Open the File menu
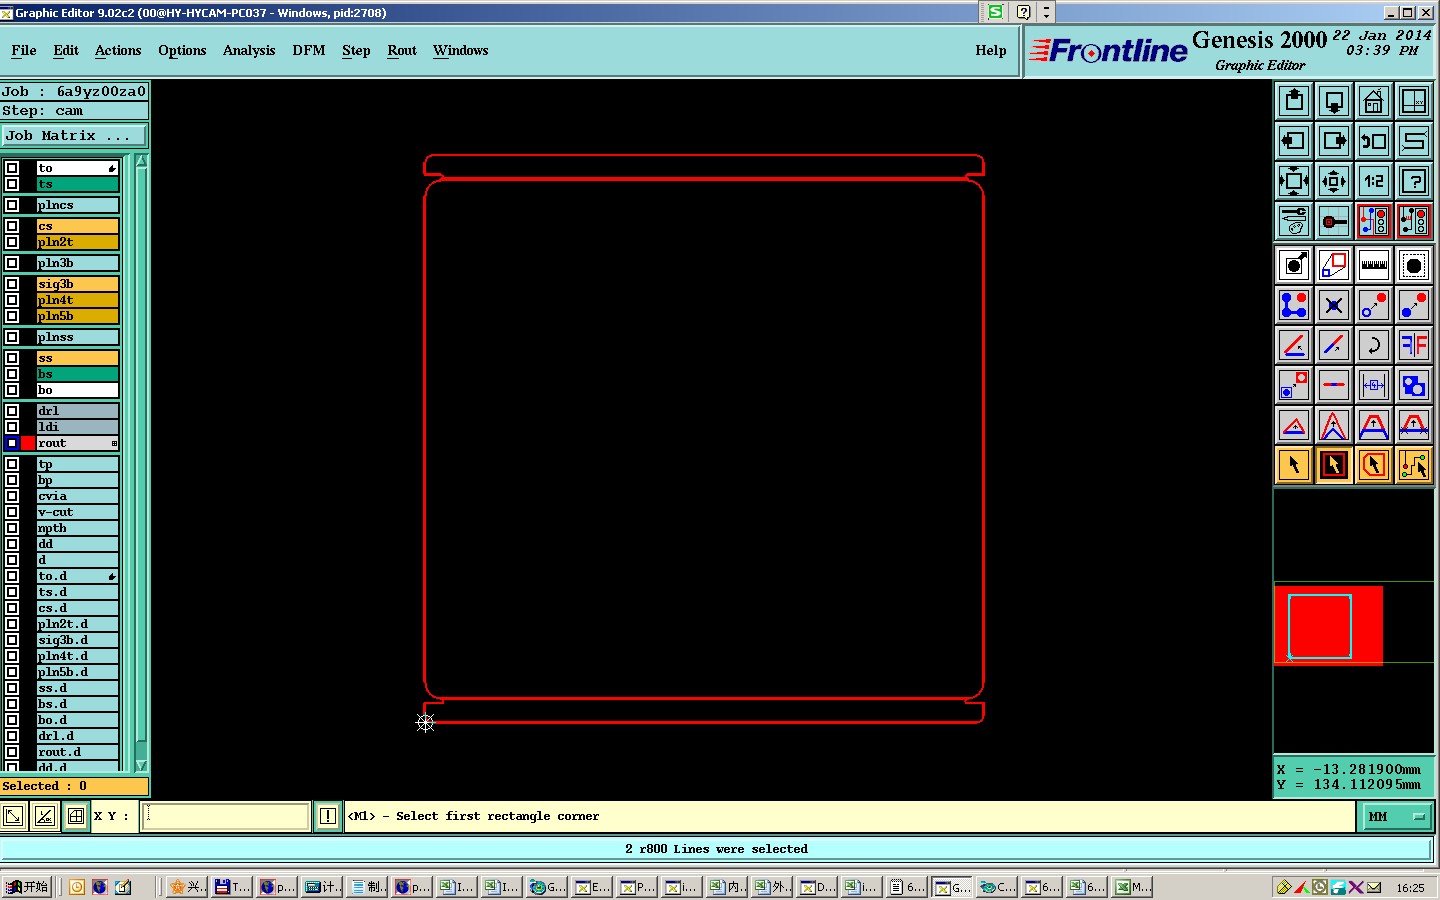Image resolution: width=1440 pixels, height=900 pixels. tap(24, 50)
